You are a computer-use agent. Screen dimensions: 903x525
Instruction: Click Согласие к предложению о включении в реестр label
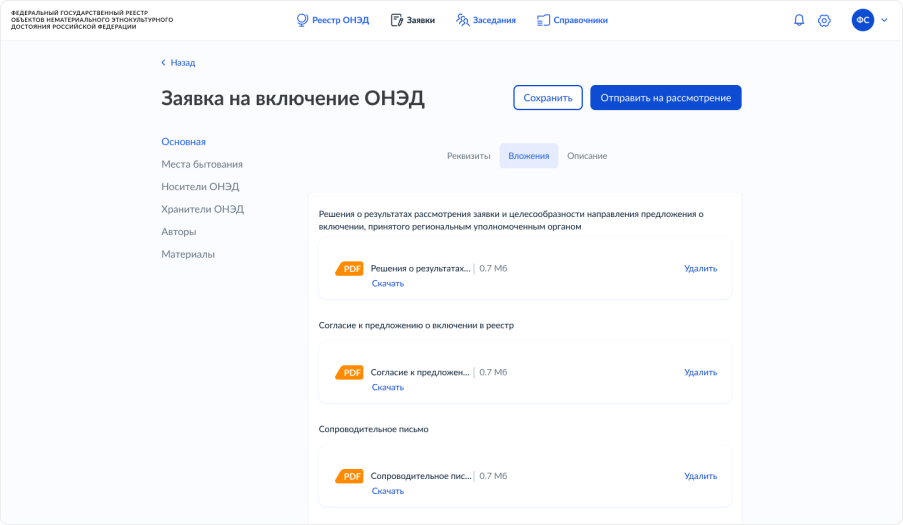click(416, 325)
